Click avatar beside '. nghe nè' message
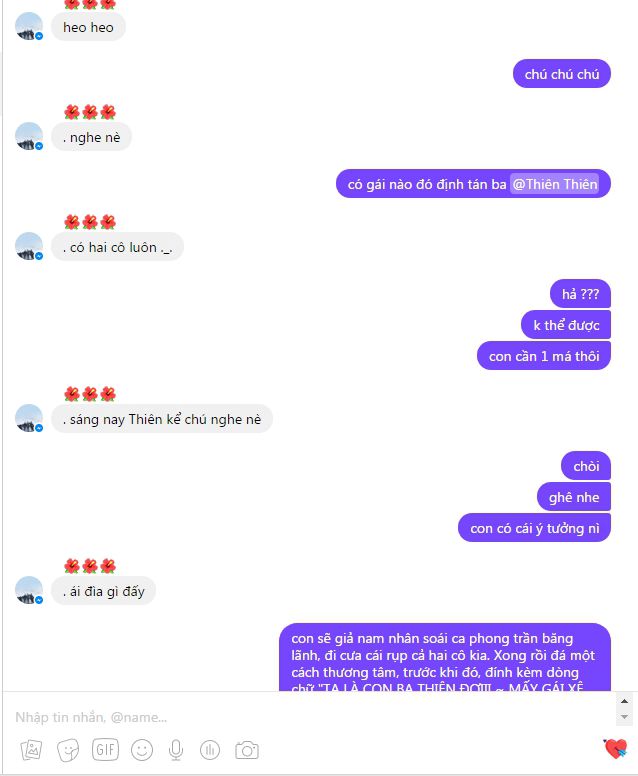The height and width of the screenshot is (776, 638). (29, 136)
